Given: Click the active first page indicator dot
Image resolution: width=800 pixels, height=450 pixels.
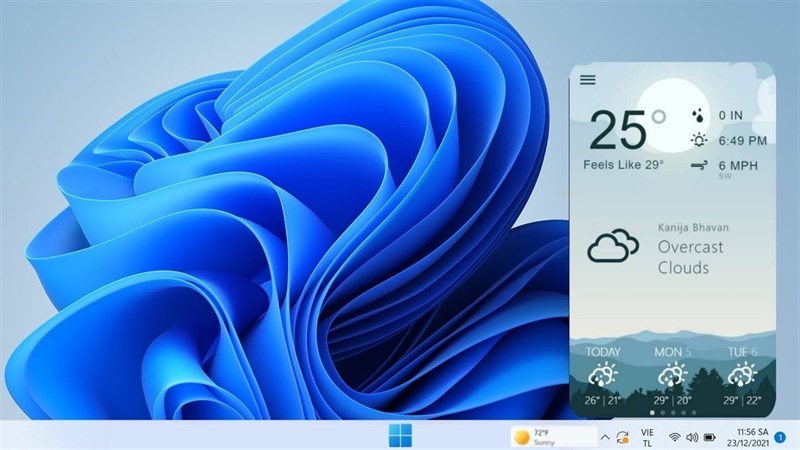Looking at the screenshot, I should coord(652,412).
